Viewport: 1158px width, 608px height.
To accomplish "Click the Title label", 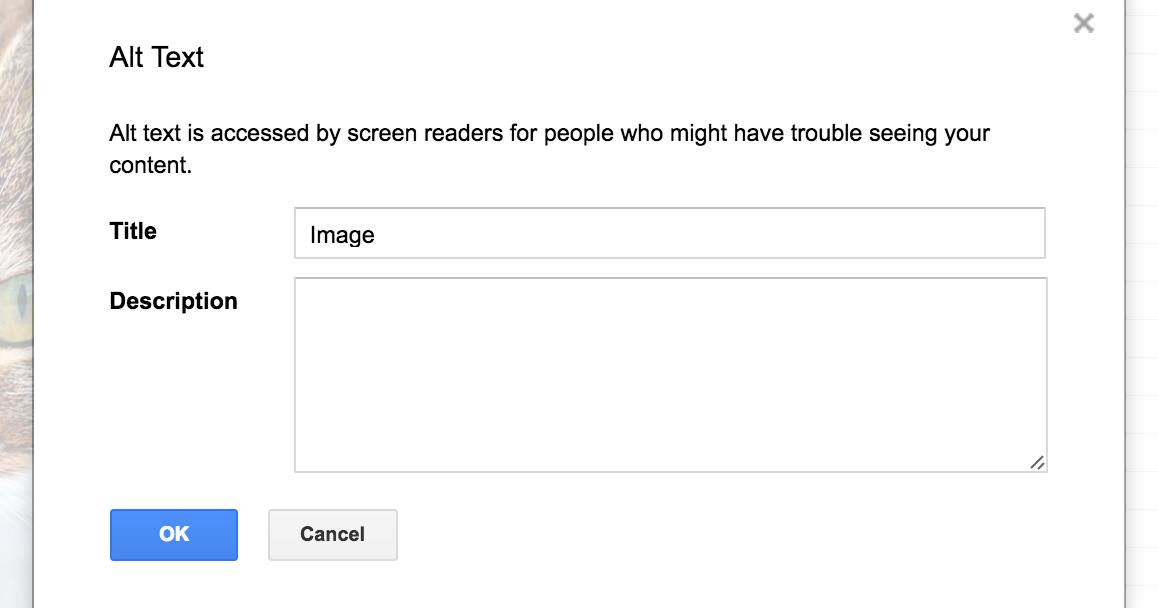I will (132, 231).
